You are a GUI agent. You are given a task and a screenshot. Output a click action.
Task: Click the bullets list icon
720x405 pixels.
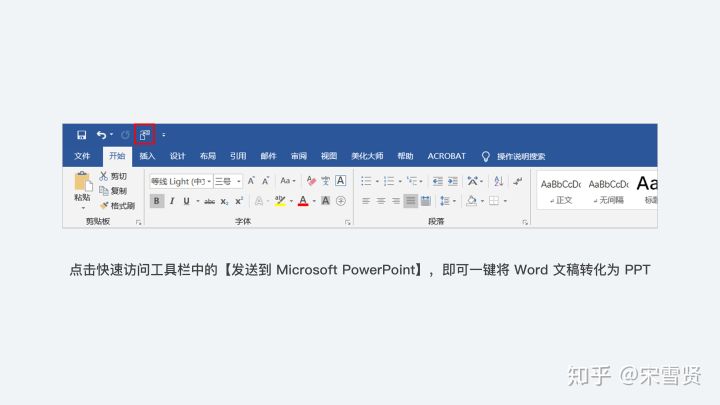366,181
